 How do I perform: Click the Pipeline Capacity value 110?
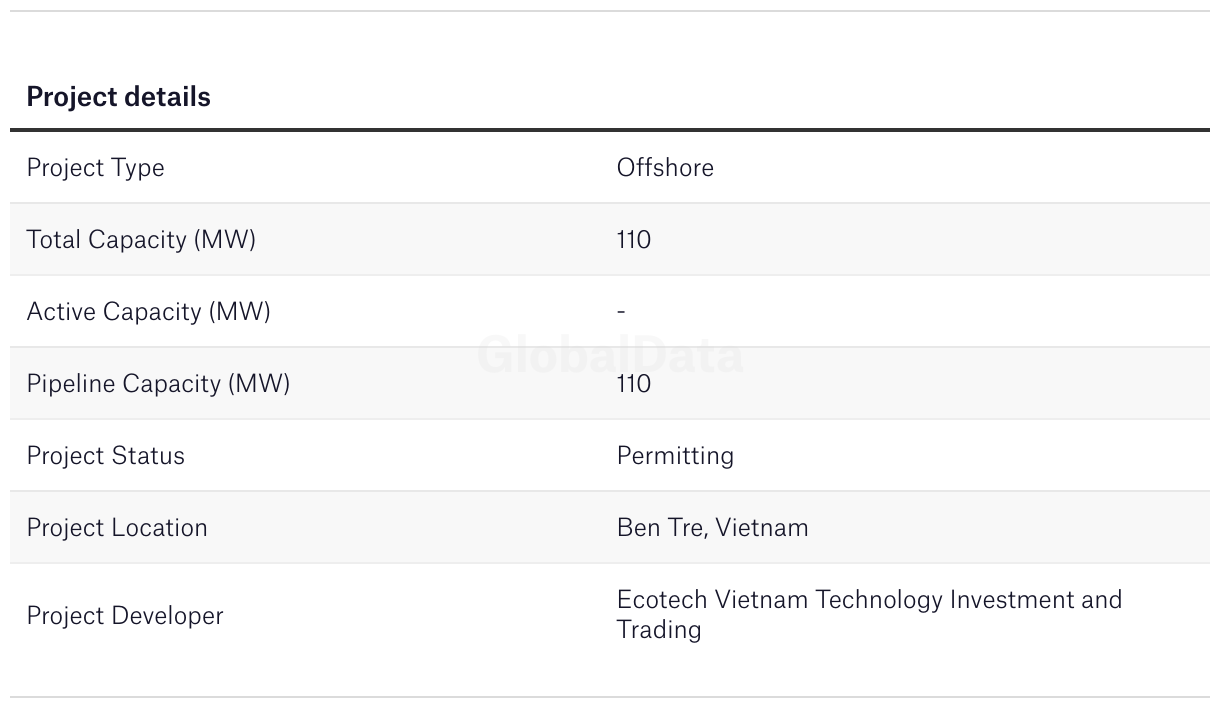[634, 384]
